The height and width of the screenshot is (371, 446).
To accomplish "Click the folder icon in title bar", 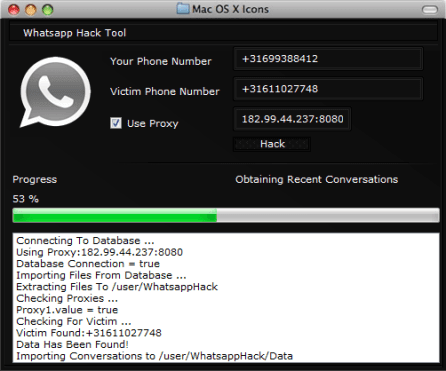I will (183, 9).
